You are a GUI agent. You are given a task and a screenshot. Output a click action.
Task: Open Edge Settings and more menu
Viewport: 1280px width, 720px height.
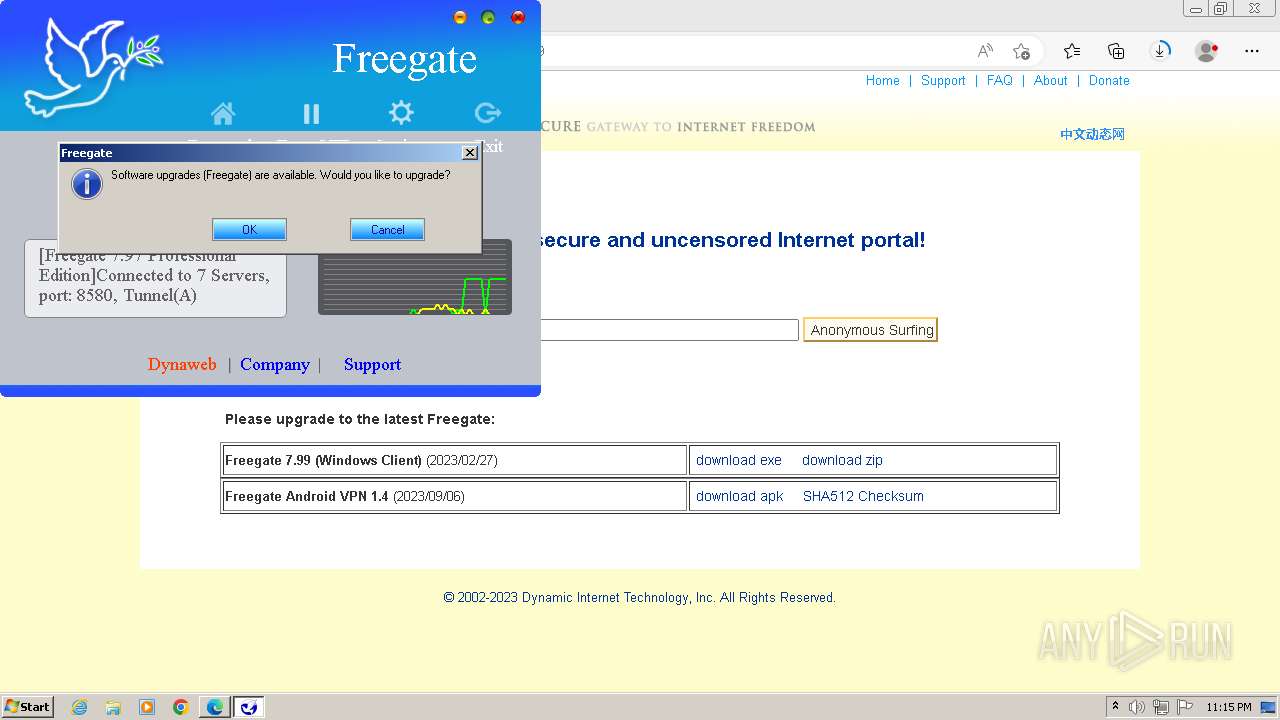(1252, 51)
